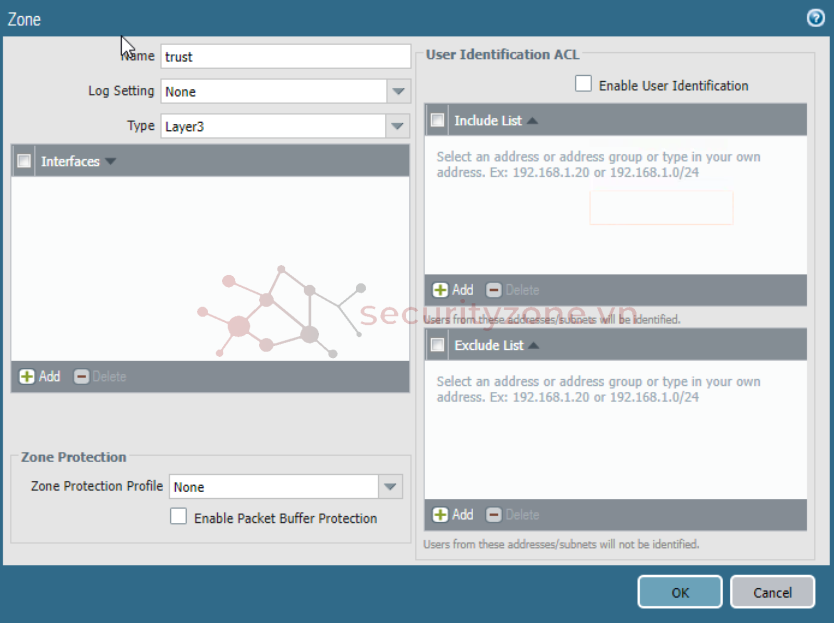Click the User Identification ACL heading
The width and height of the screenshot is (834, 623).
tap(503, 54)
